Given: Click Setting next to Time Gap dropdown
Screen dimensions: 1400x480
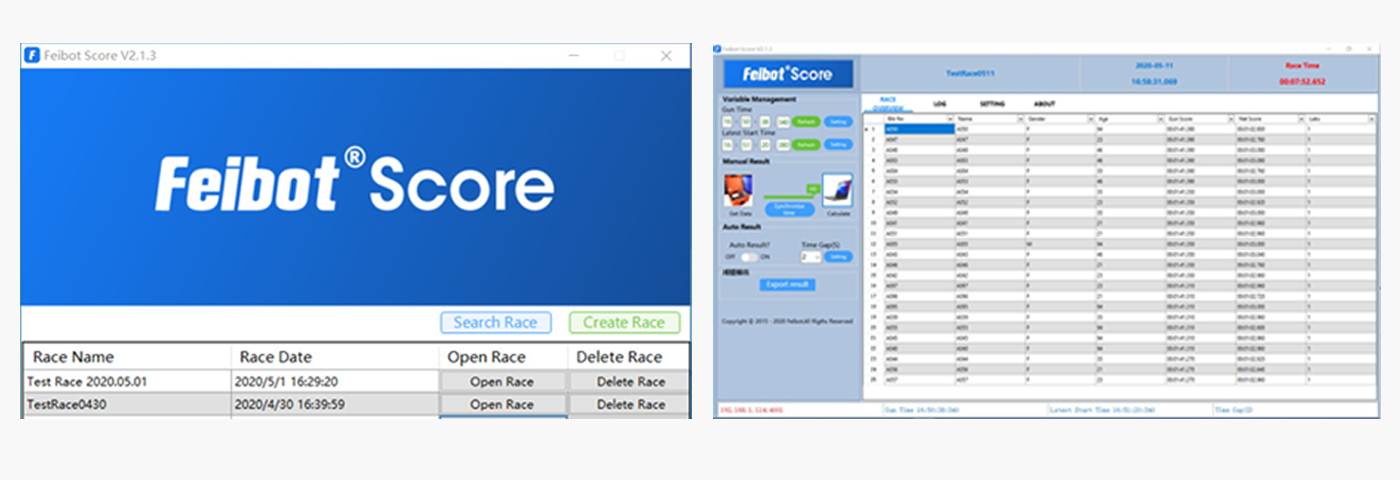Looking at the screenshot, I should click(x=838, y=257).
